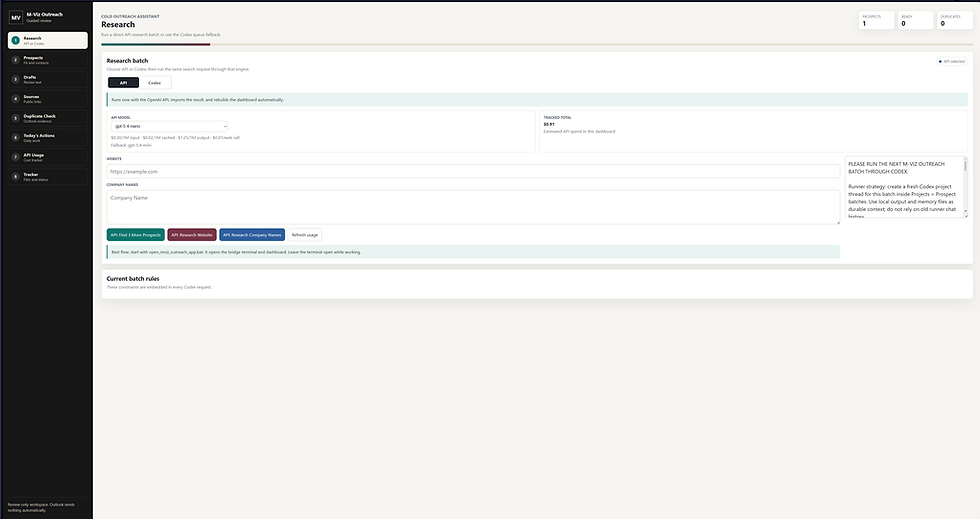Click the 'Fallback: gpt-5.4-mini' text
The width and height of the screenshot is (980, 519).
tap(131, 145)
